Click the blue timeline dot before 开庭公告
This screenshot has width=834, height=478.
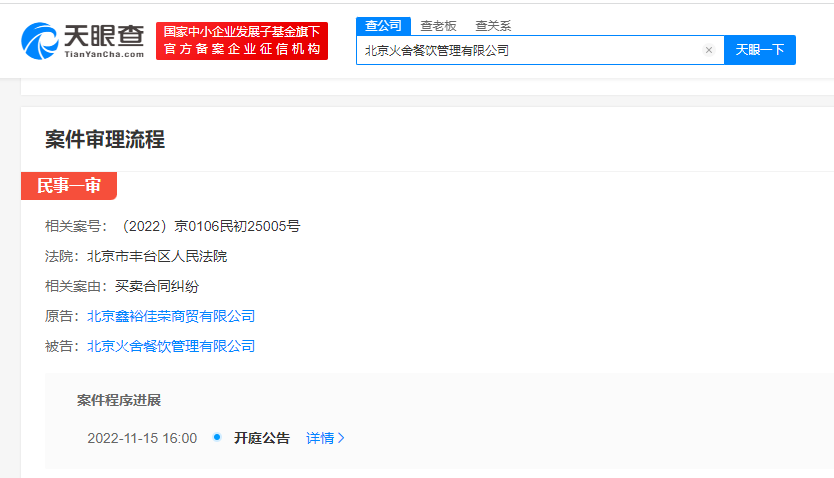[x=217, y=437]
